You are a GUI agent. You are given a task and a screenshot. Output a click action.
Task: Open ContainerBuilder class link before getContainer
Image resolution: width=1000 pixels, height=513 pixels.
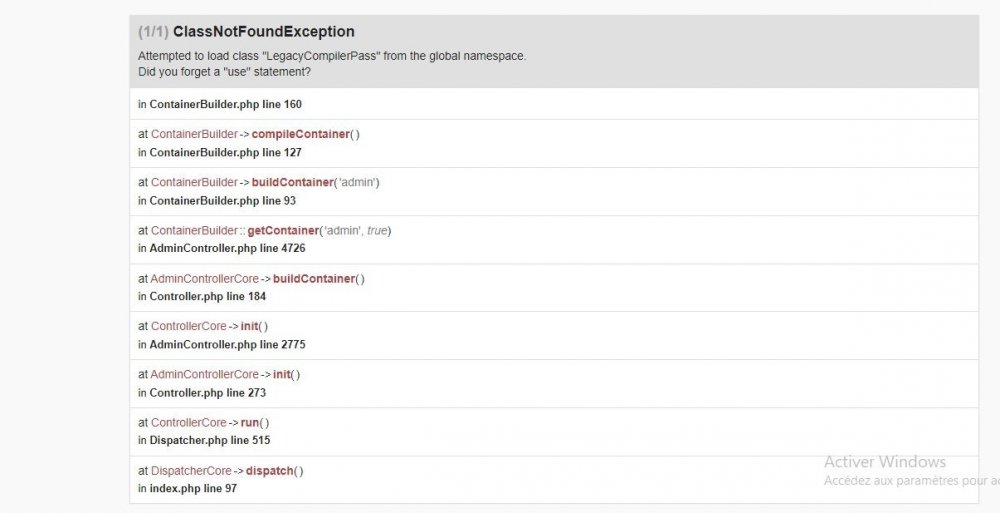pyautogui.click(x=194, y=230)
